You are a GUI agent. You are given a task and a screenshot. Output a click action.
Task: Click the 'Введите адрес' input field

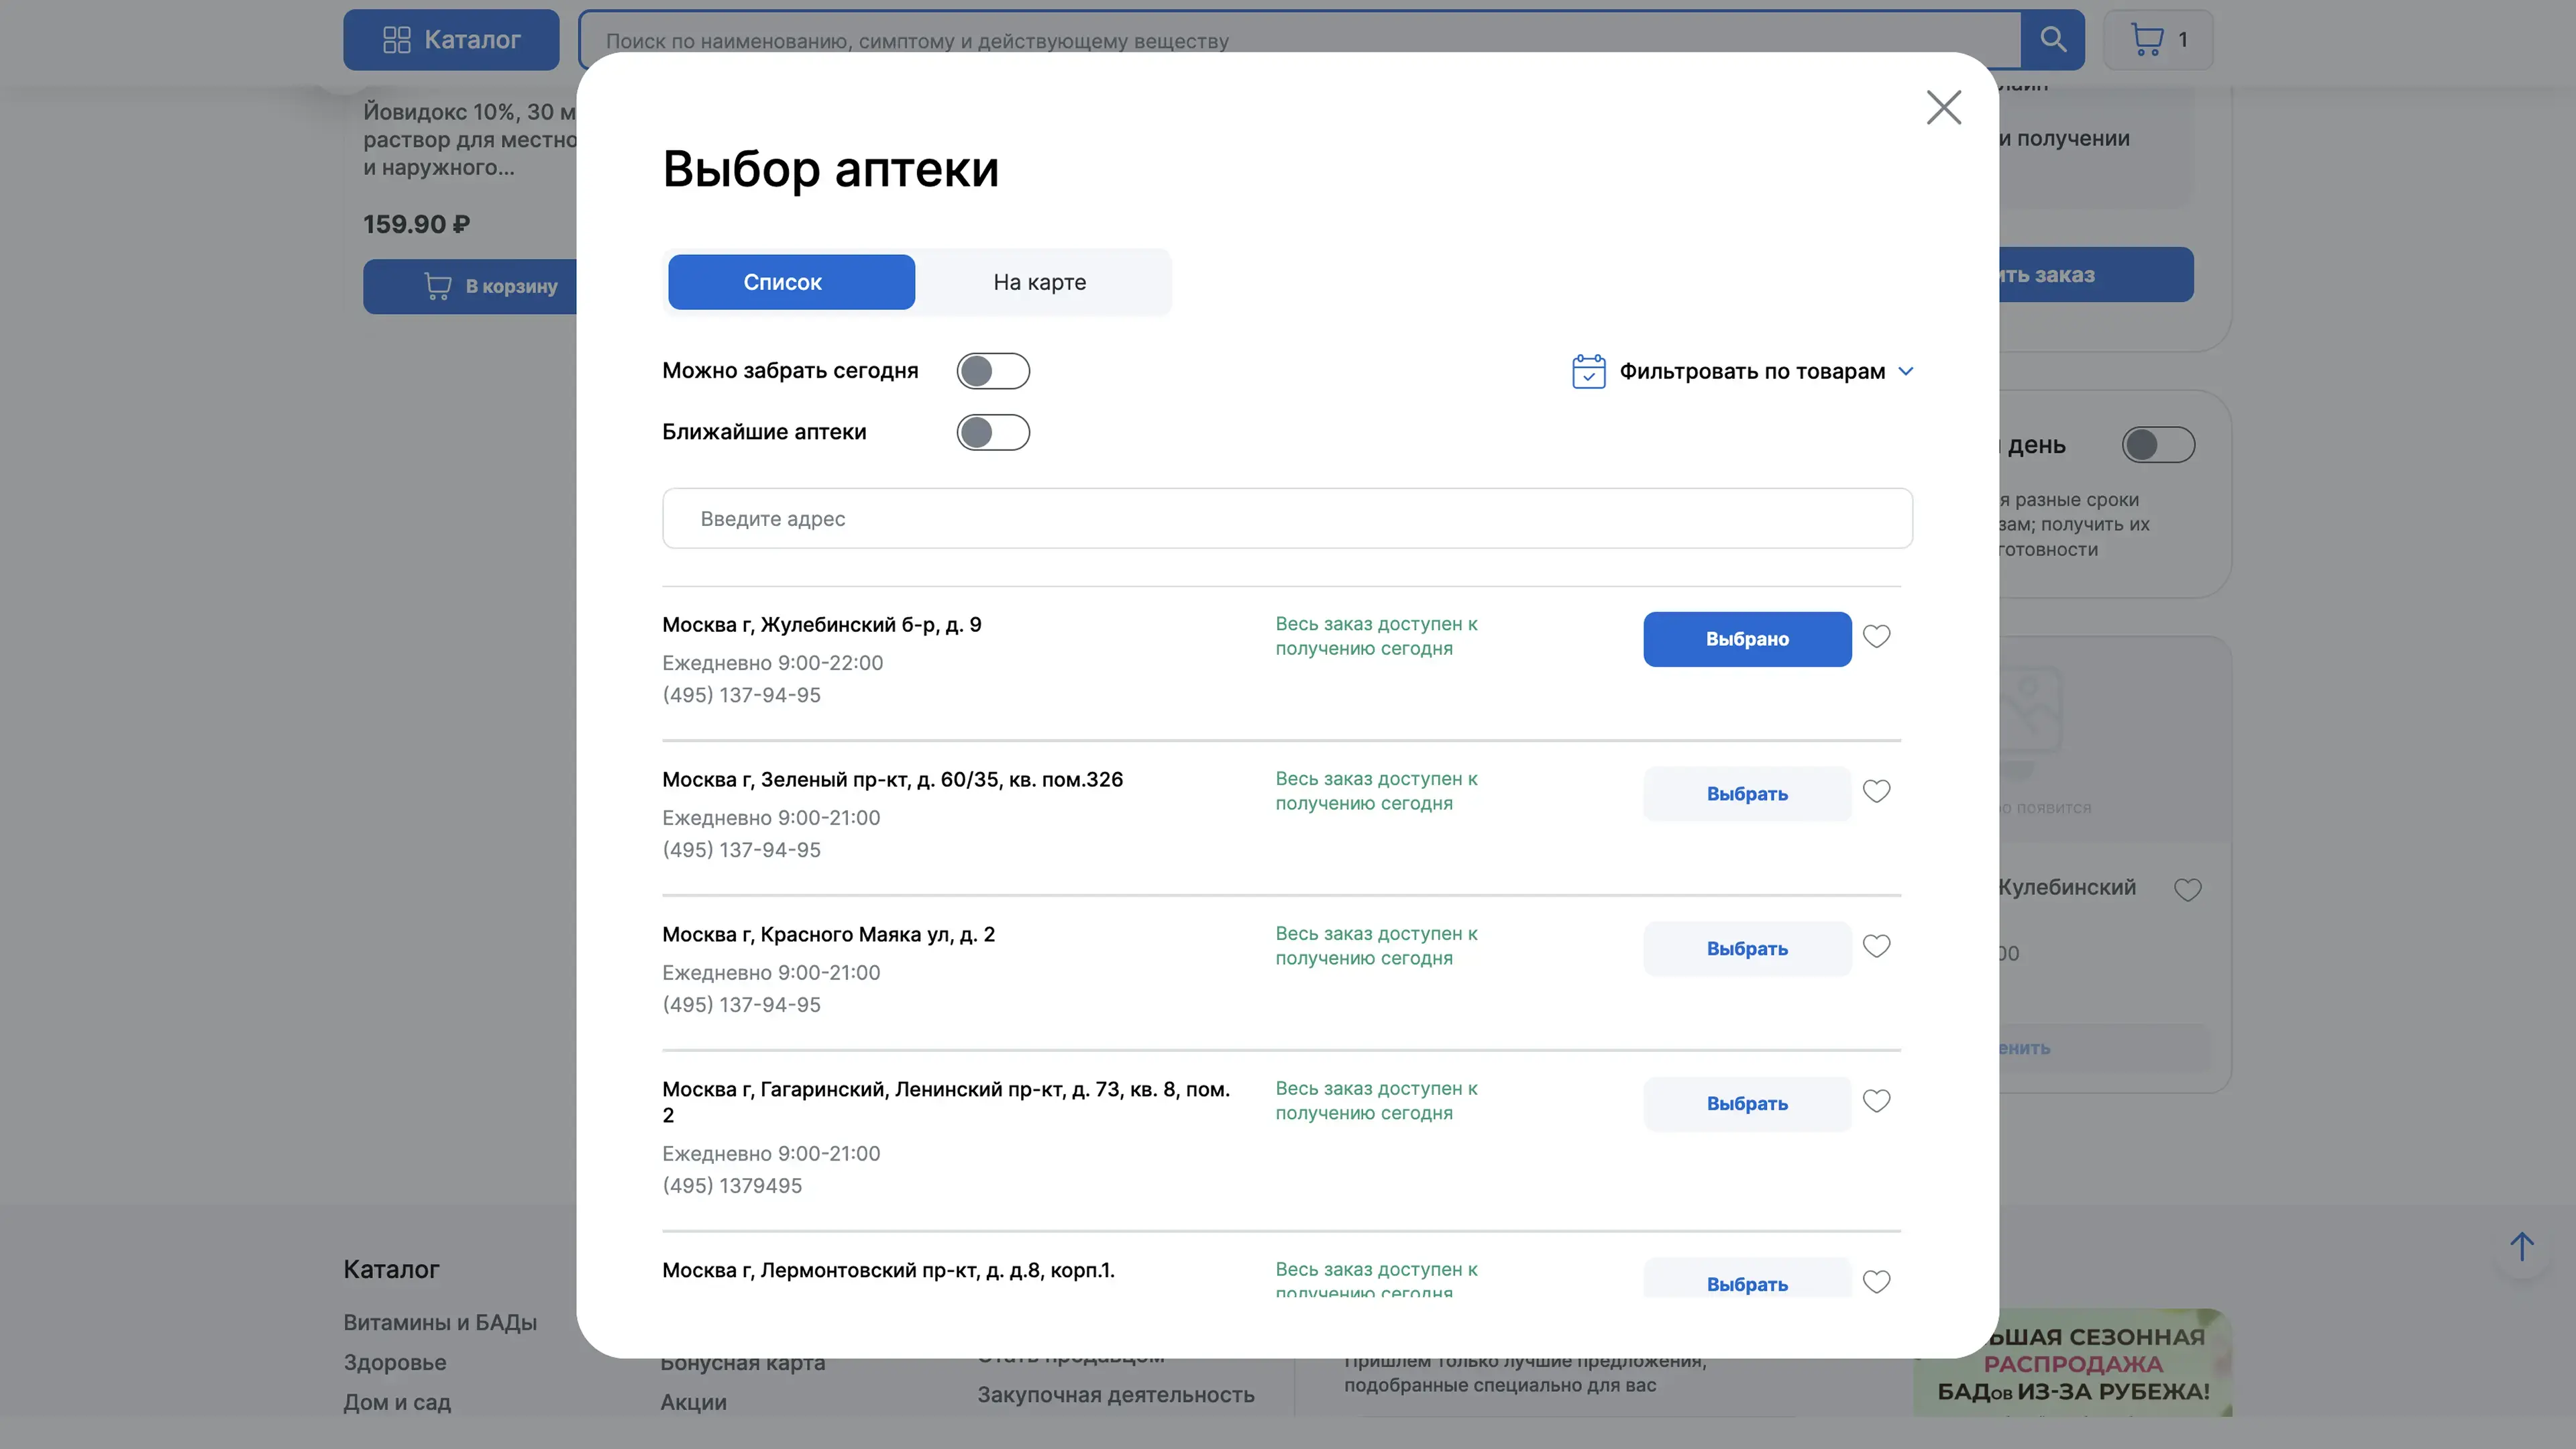pos(1286,518)
